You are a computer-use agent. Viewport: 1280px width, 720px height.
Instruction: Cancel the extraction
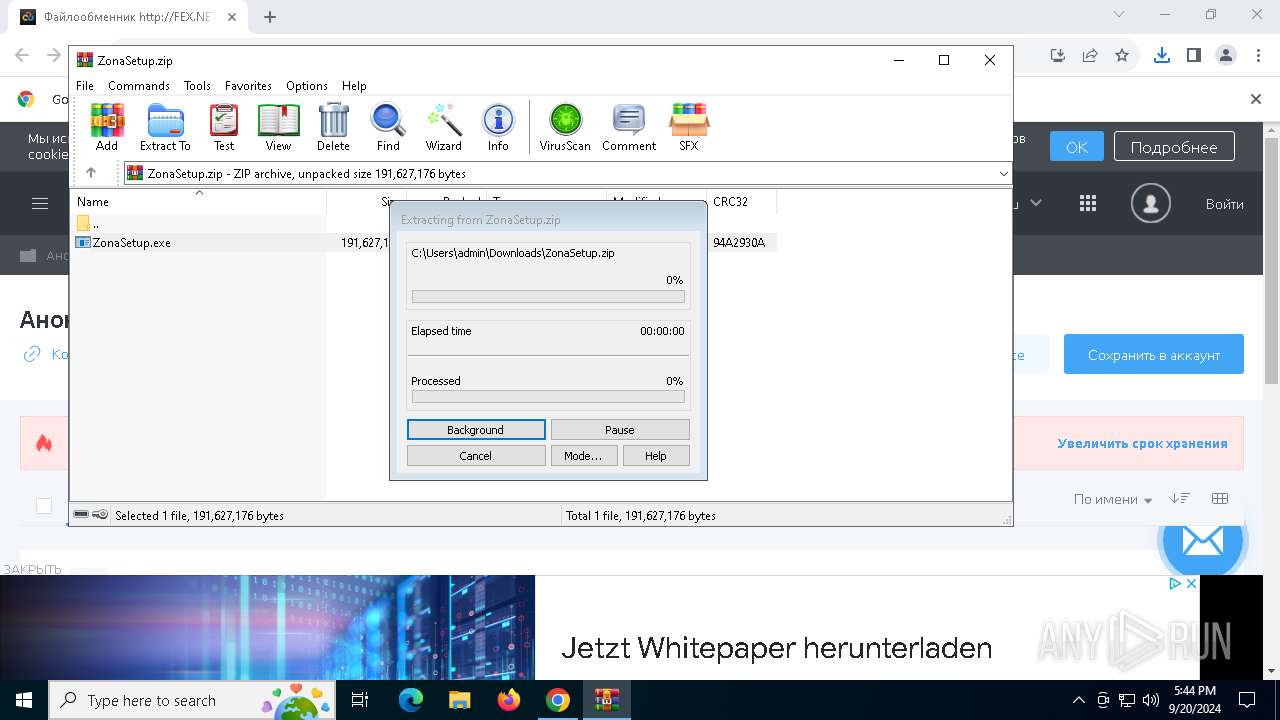[x=476, y=456]
